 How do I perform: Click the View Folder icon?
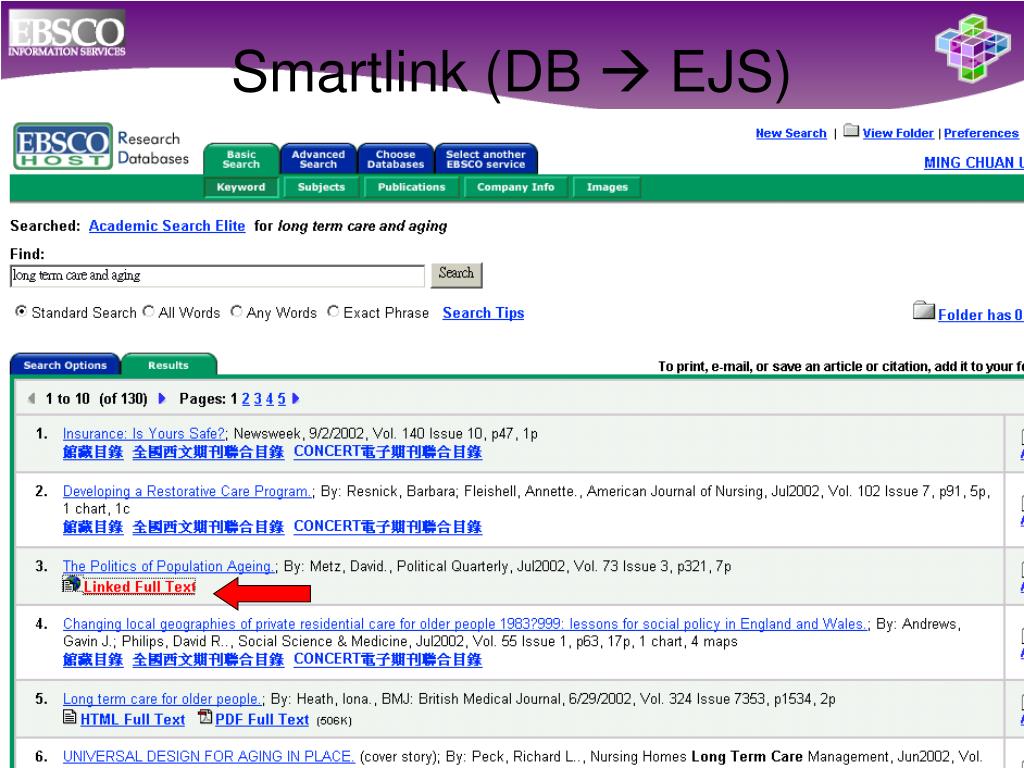851,131
